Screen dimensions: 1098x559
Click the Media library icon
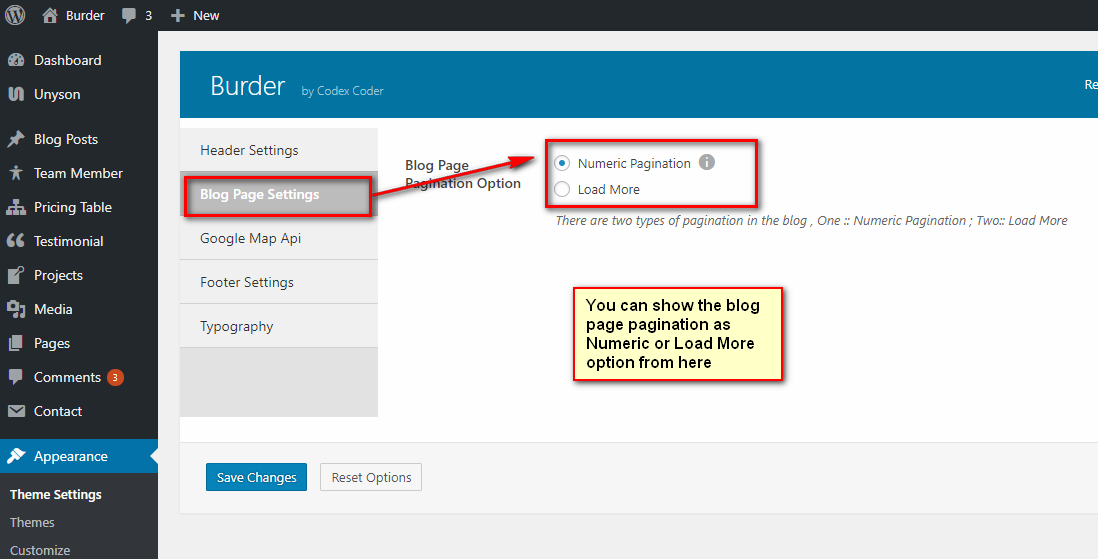point(16,309)
